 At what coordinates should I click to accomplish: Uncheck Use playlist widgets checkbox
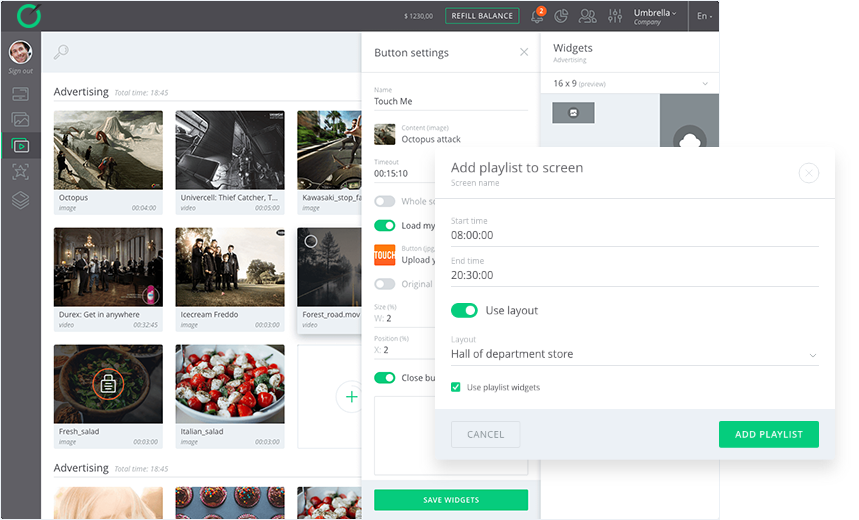tap(456, 387)
